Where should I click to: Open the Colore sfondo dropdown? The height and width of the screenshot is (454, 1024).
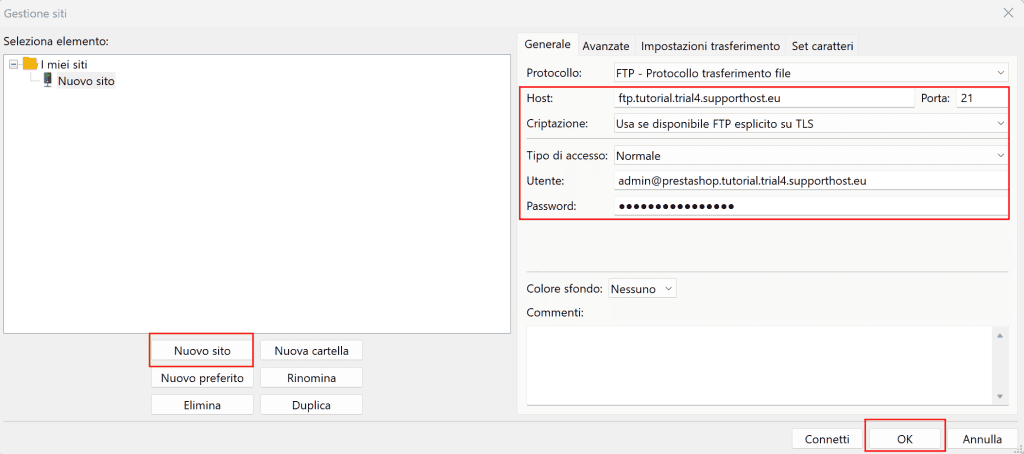[x=642, y=288]
